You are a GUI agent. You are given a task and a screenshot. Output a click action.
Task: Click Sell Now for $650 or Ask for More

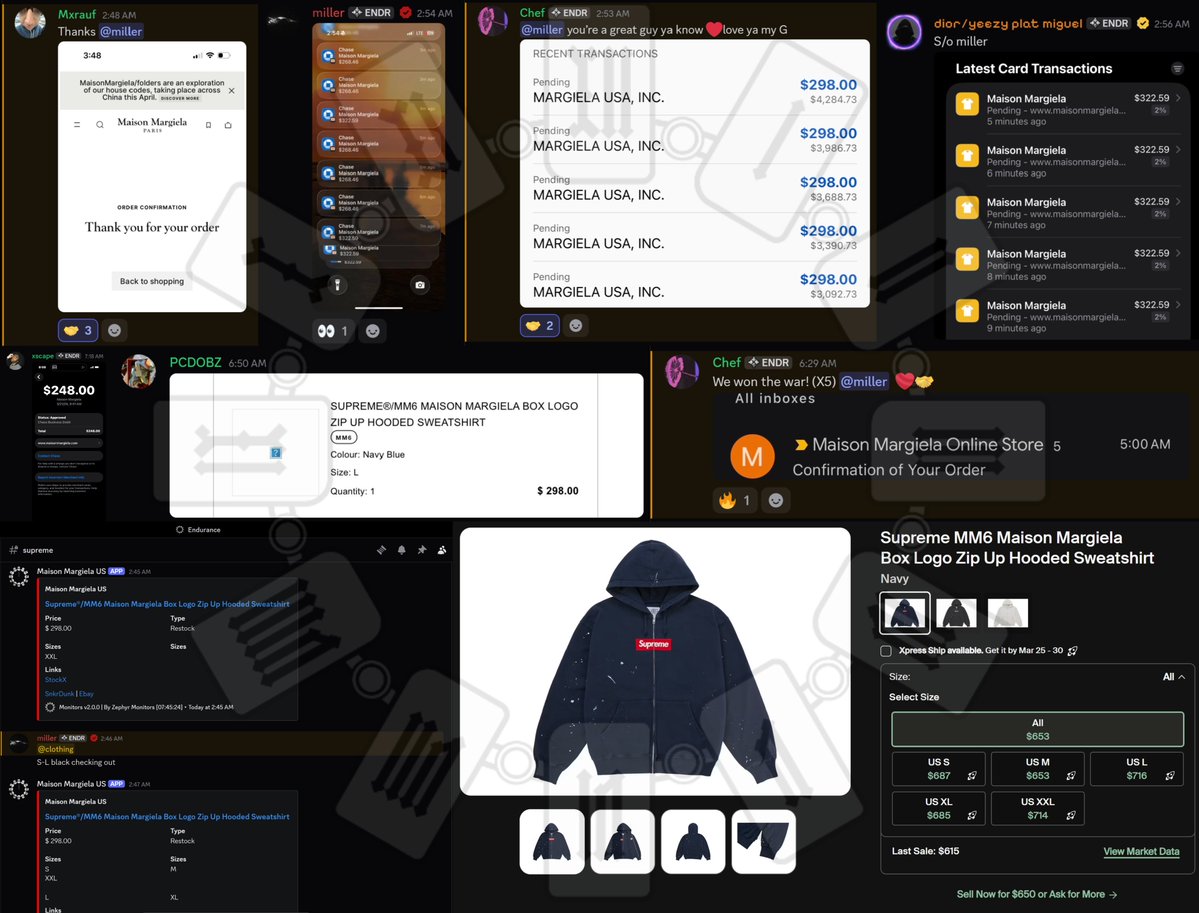point(1036,894)
